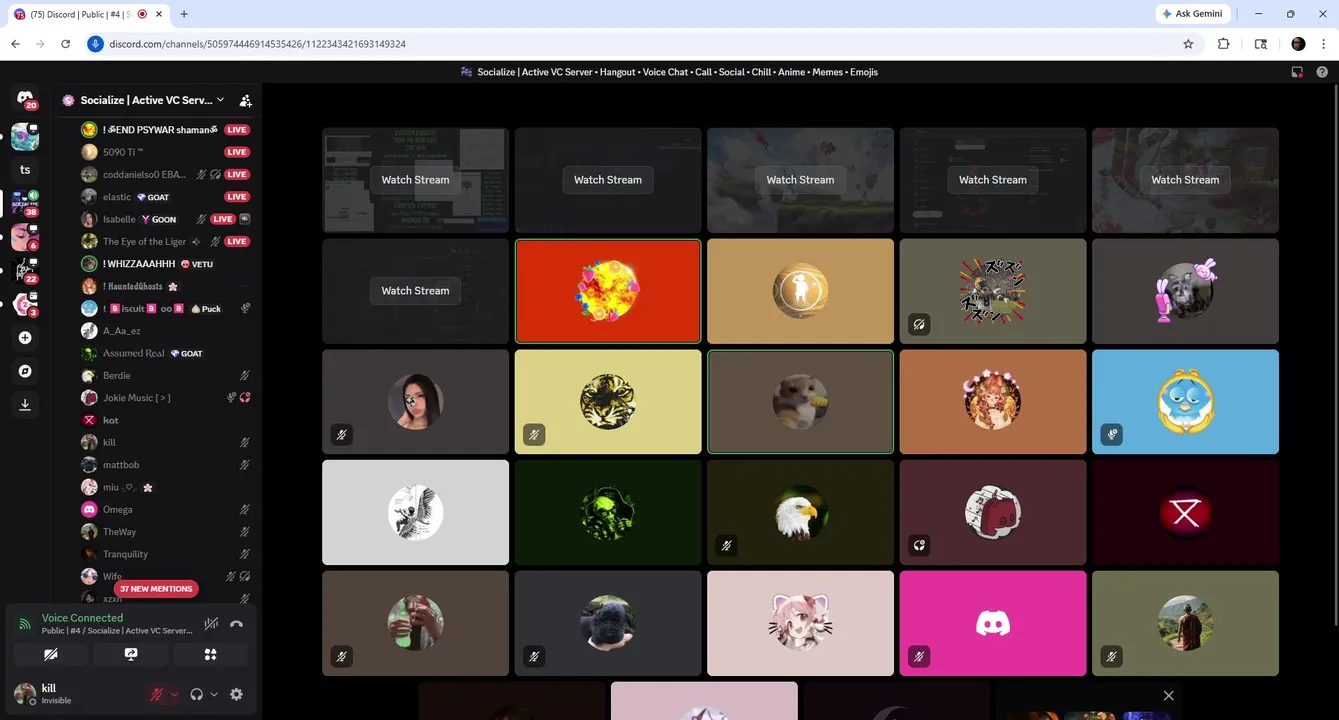
Task: Select the Discord browser tab
Action: 88,14
